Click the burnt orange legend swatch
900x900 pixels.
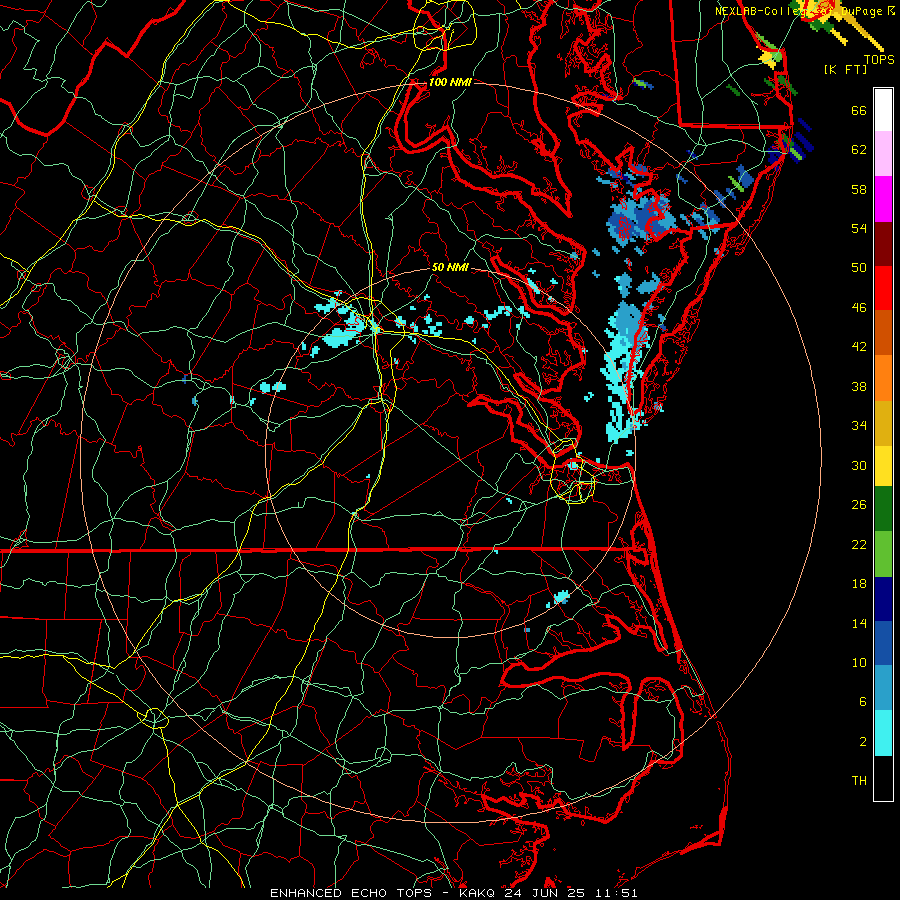point(883,332)
